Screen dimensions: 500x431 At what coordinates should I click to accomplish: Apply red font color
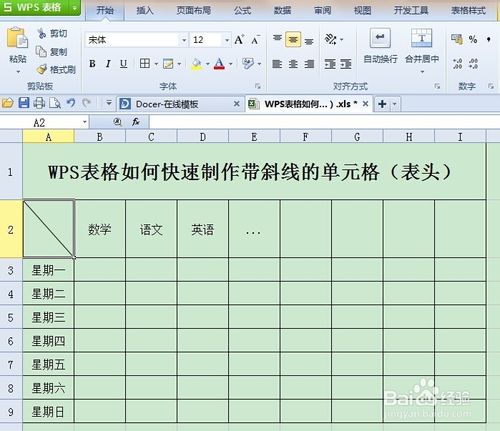click(219, 64)
